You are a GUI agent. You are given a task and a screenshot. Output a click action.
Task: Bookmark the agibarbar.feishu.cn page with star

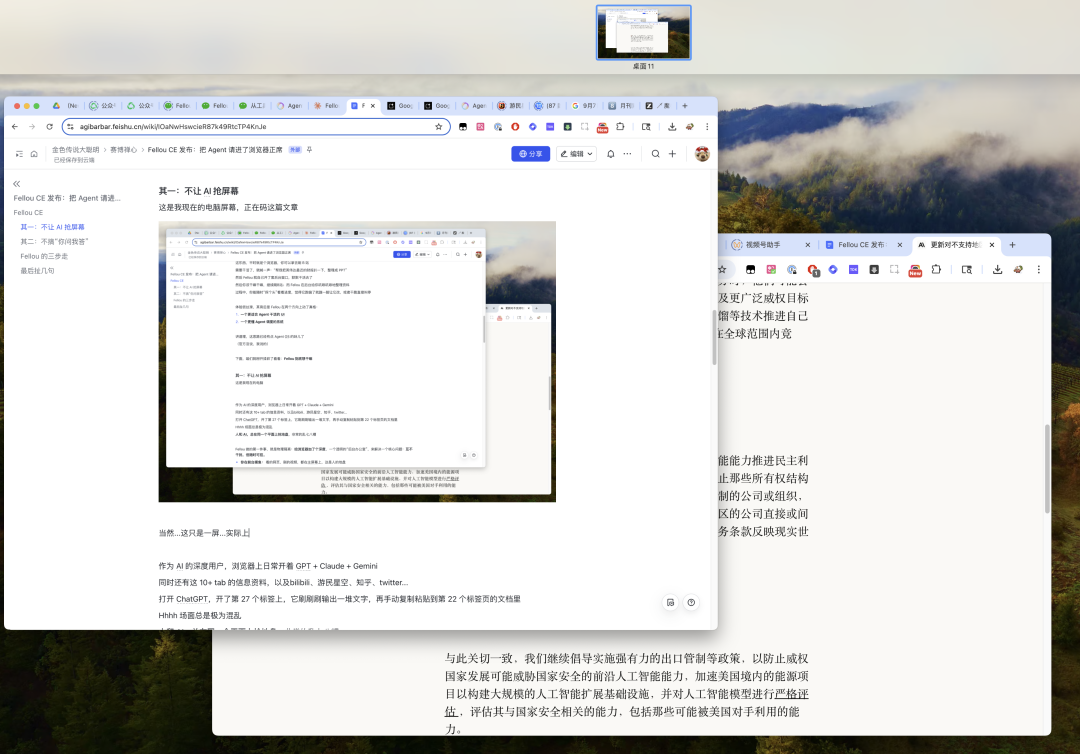point(439,127)
